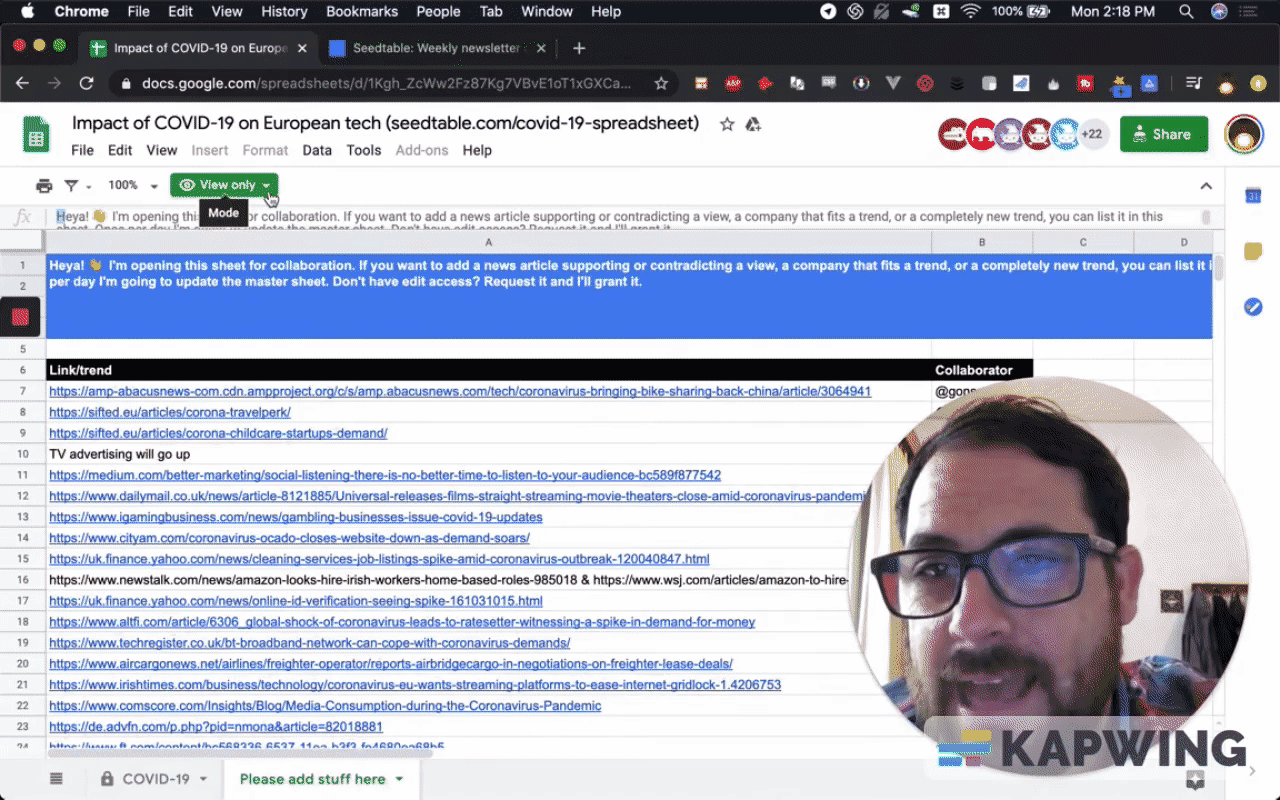The height and width of the screenshot is (800, 1280).
Task: Switch to the Seedtable Weekly newsletter tab
Action: (x=436, y=48)
